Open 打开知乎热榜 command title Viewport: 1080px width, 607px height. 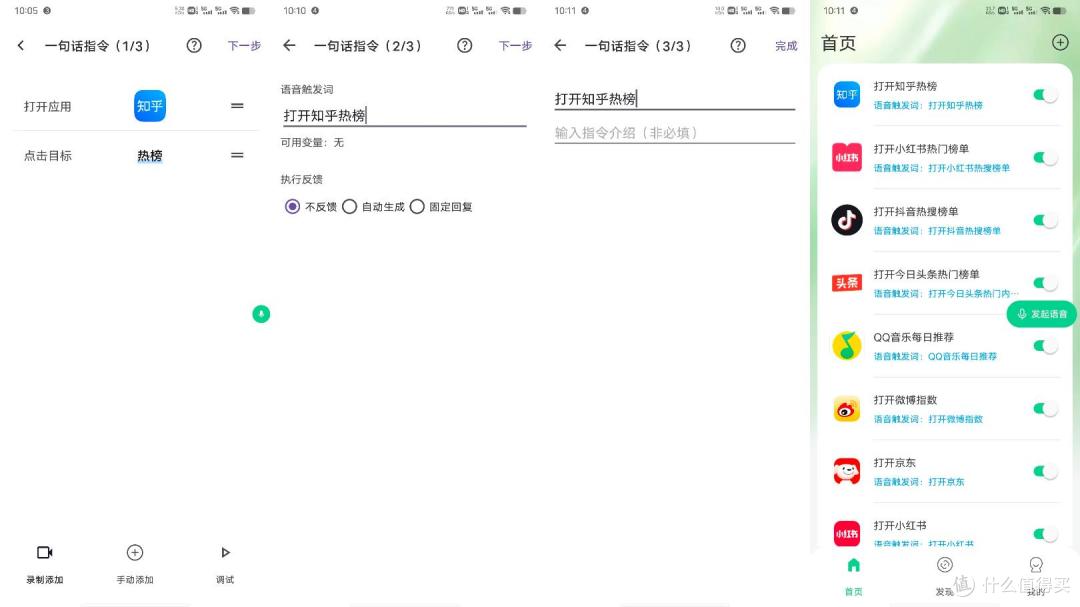point(905,86)
